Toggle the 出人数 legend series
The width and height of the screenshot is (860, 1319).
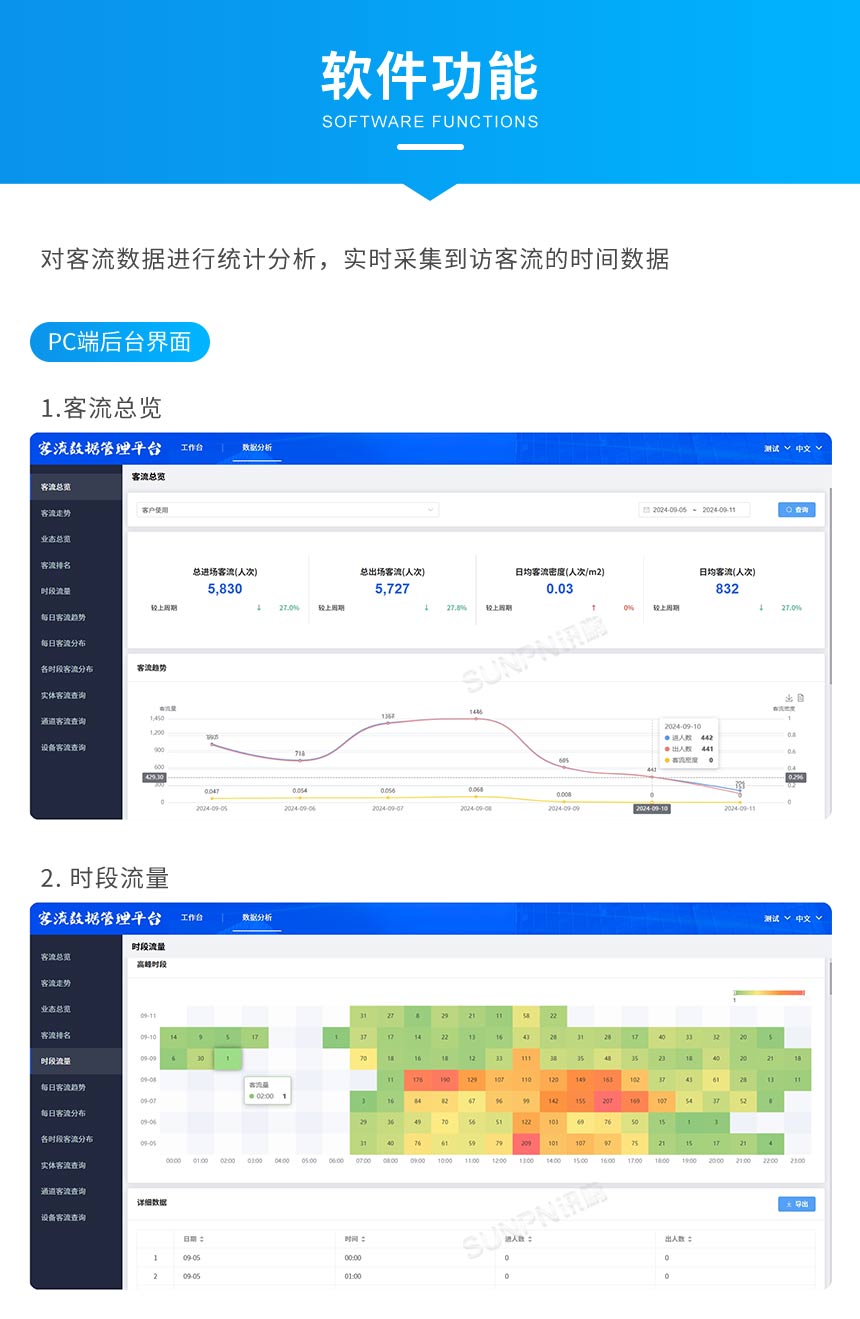pyautogui.click(x=681, y=748)
